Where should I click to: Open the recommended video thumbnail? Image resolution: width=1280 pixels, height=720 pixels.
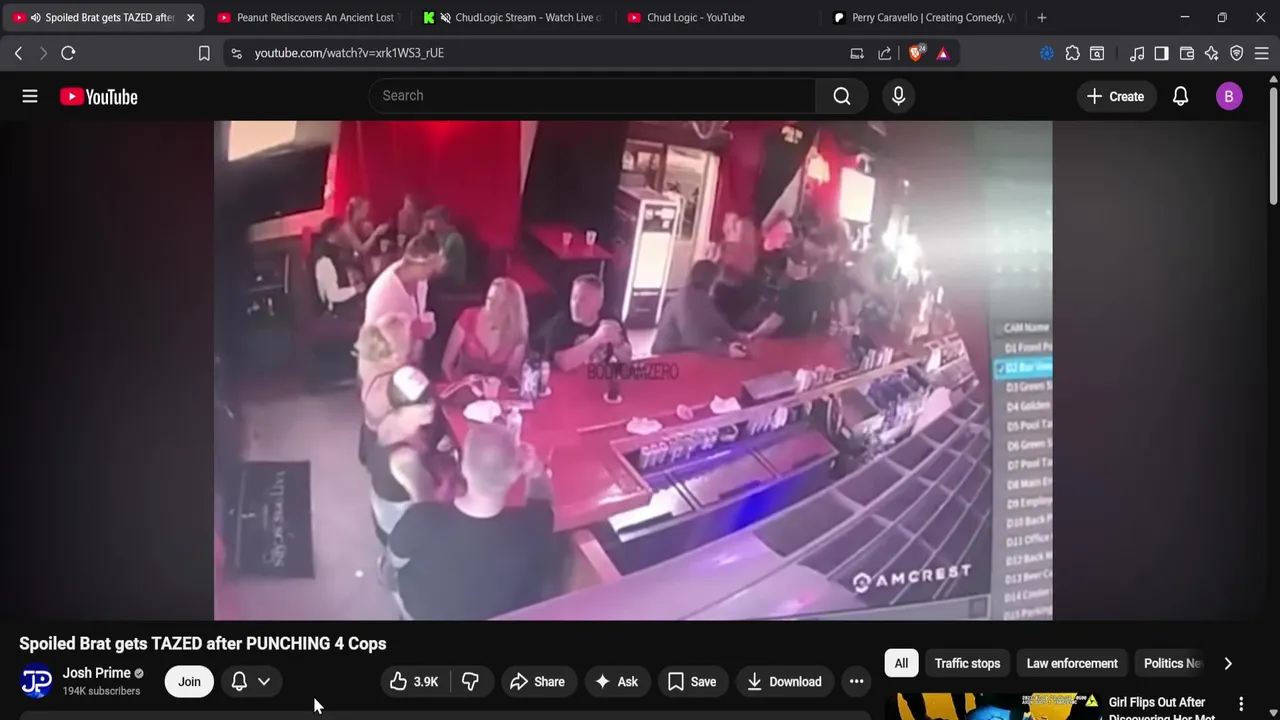click(x=992, y=706)
